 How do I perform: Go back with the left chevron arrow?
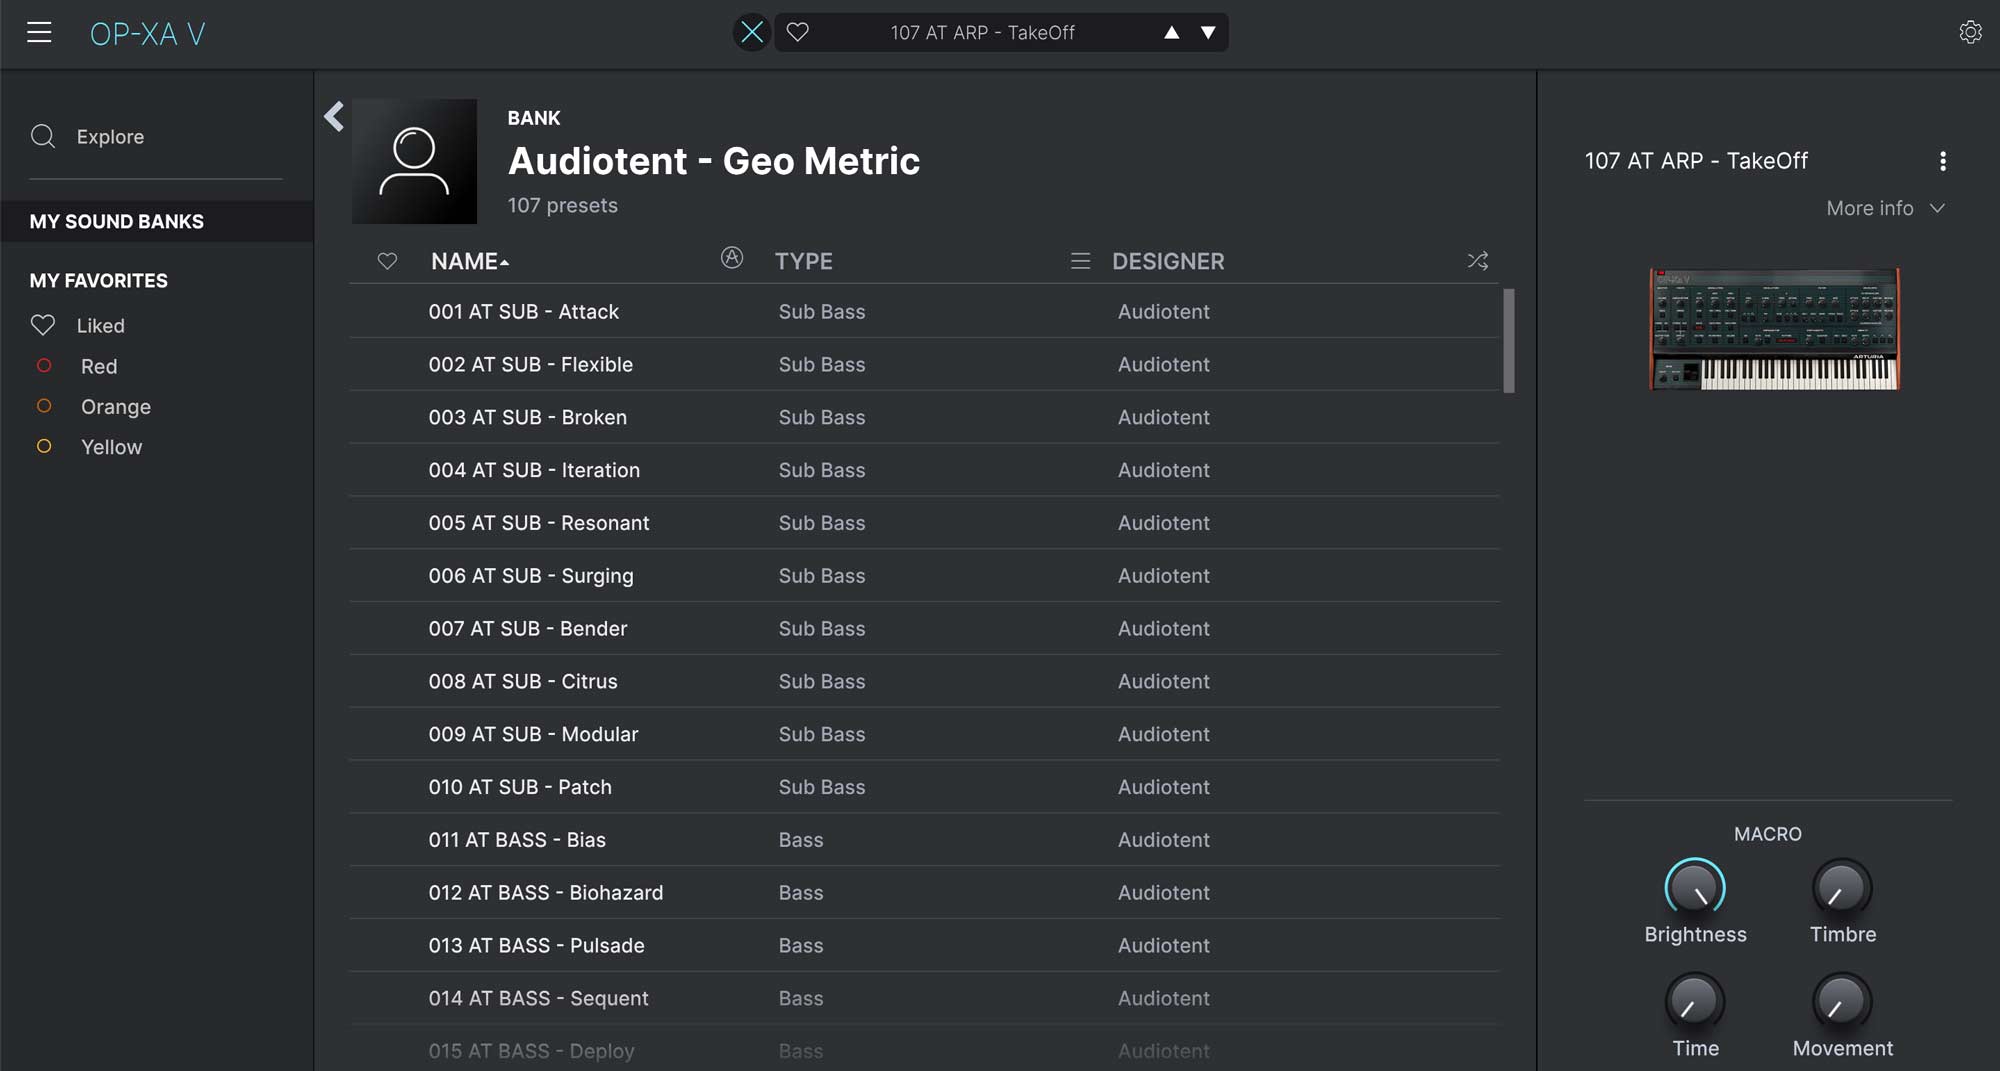pyautogui.click(x=334, y=117)
